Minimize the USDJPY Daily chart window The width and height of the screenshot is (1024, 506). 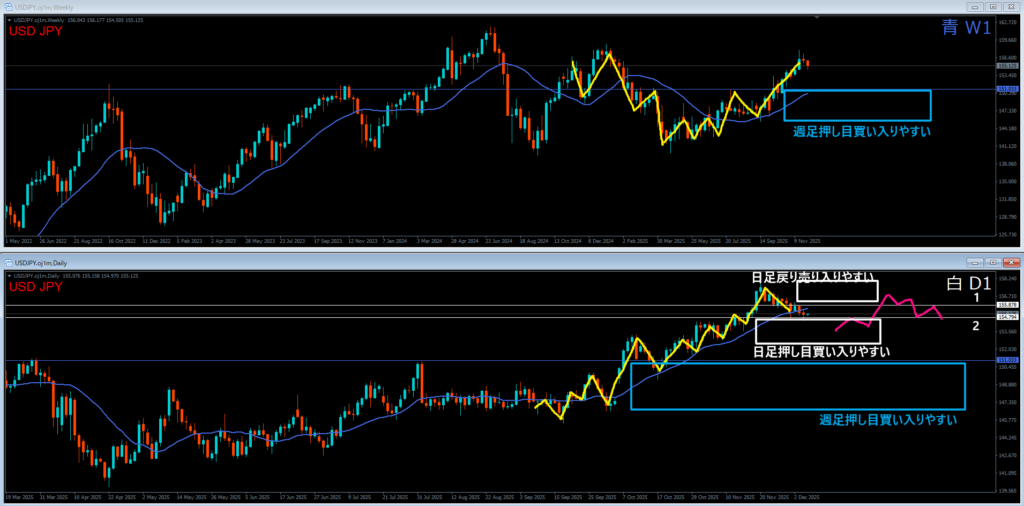[x=977, y=262]
